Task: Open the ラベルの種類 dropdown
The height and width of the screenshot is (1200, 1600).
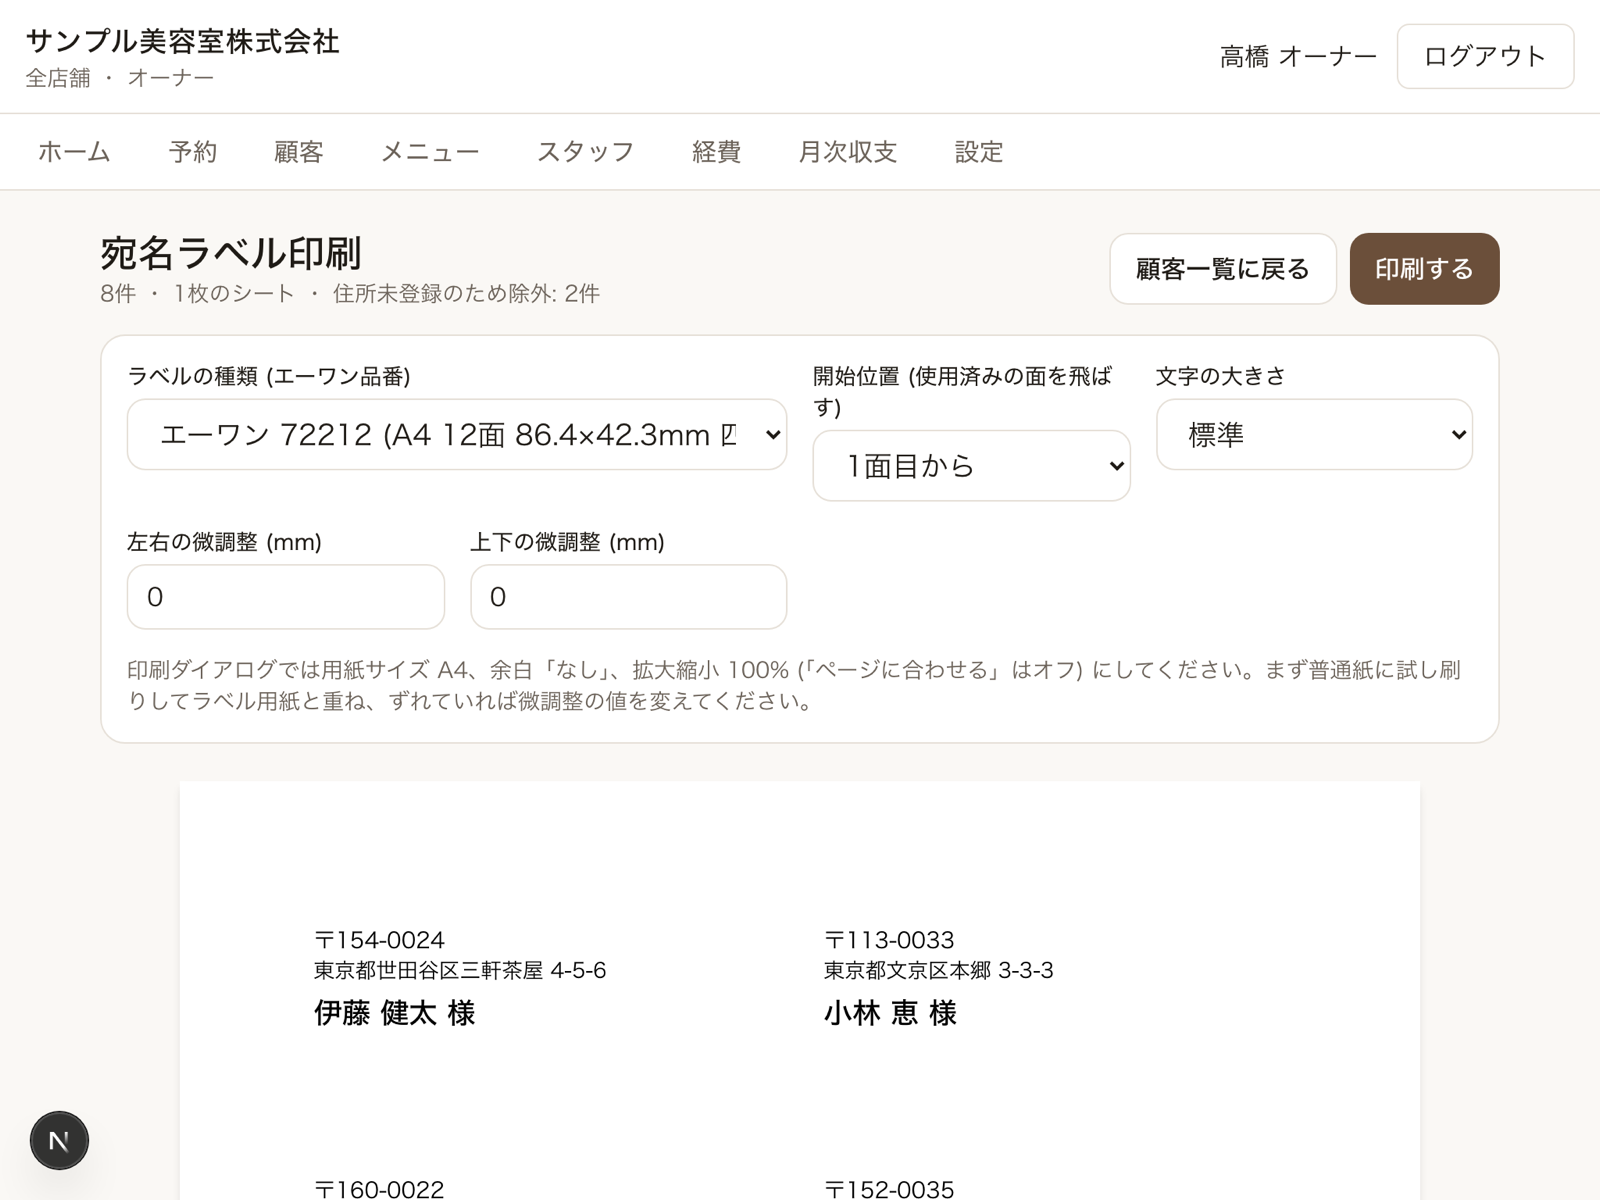Action: (x=457, y=434)
